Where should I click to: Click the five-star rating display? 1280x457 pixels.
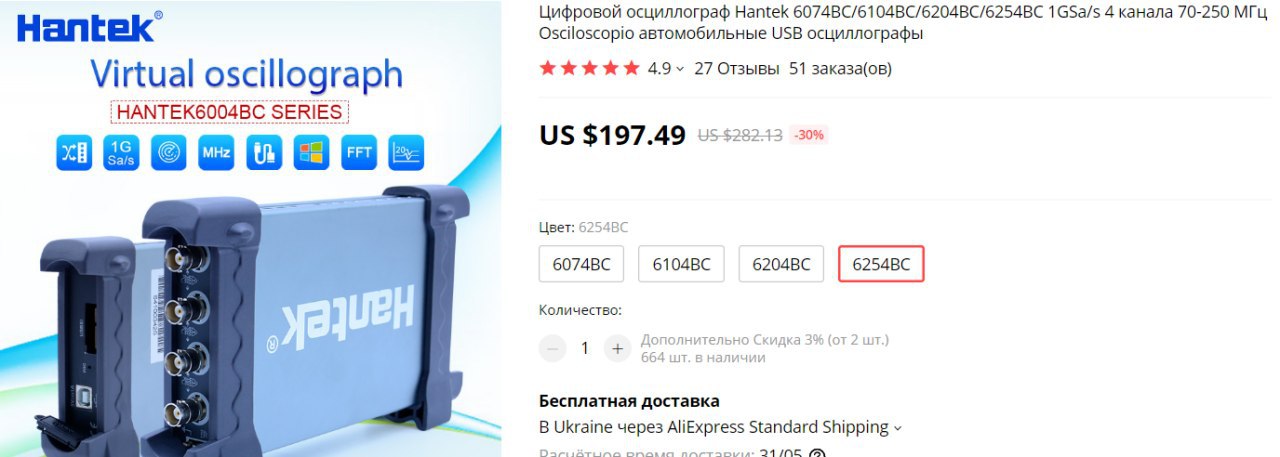tap(589, 69)
